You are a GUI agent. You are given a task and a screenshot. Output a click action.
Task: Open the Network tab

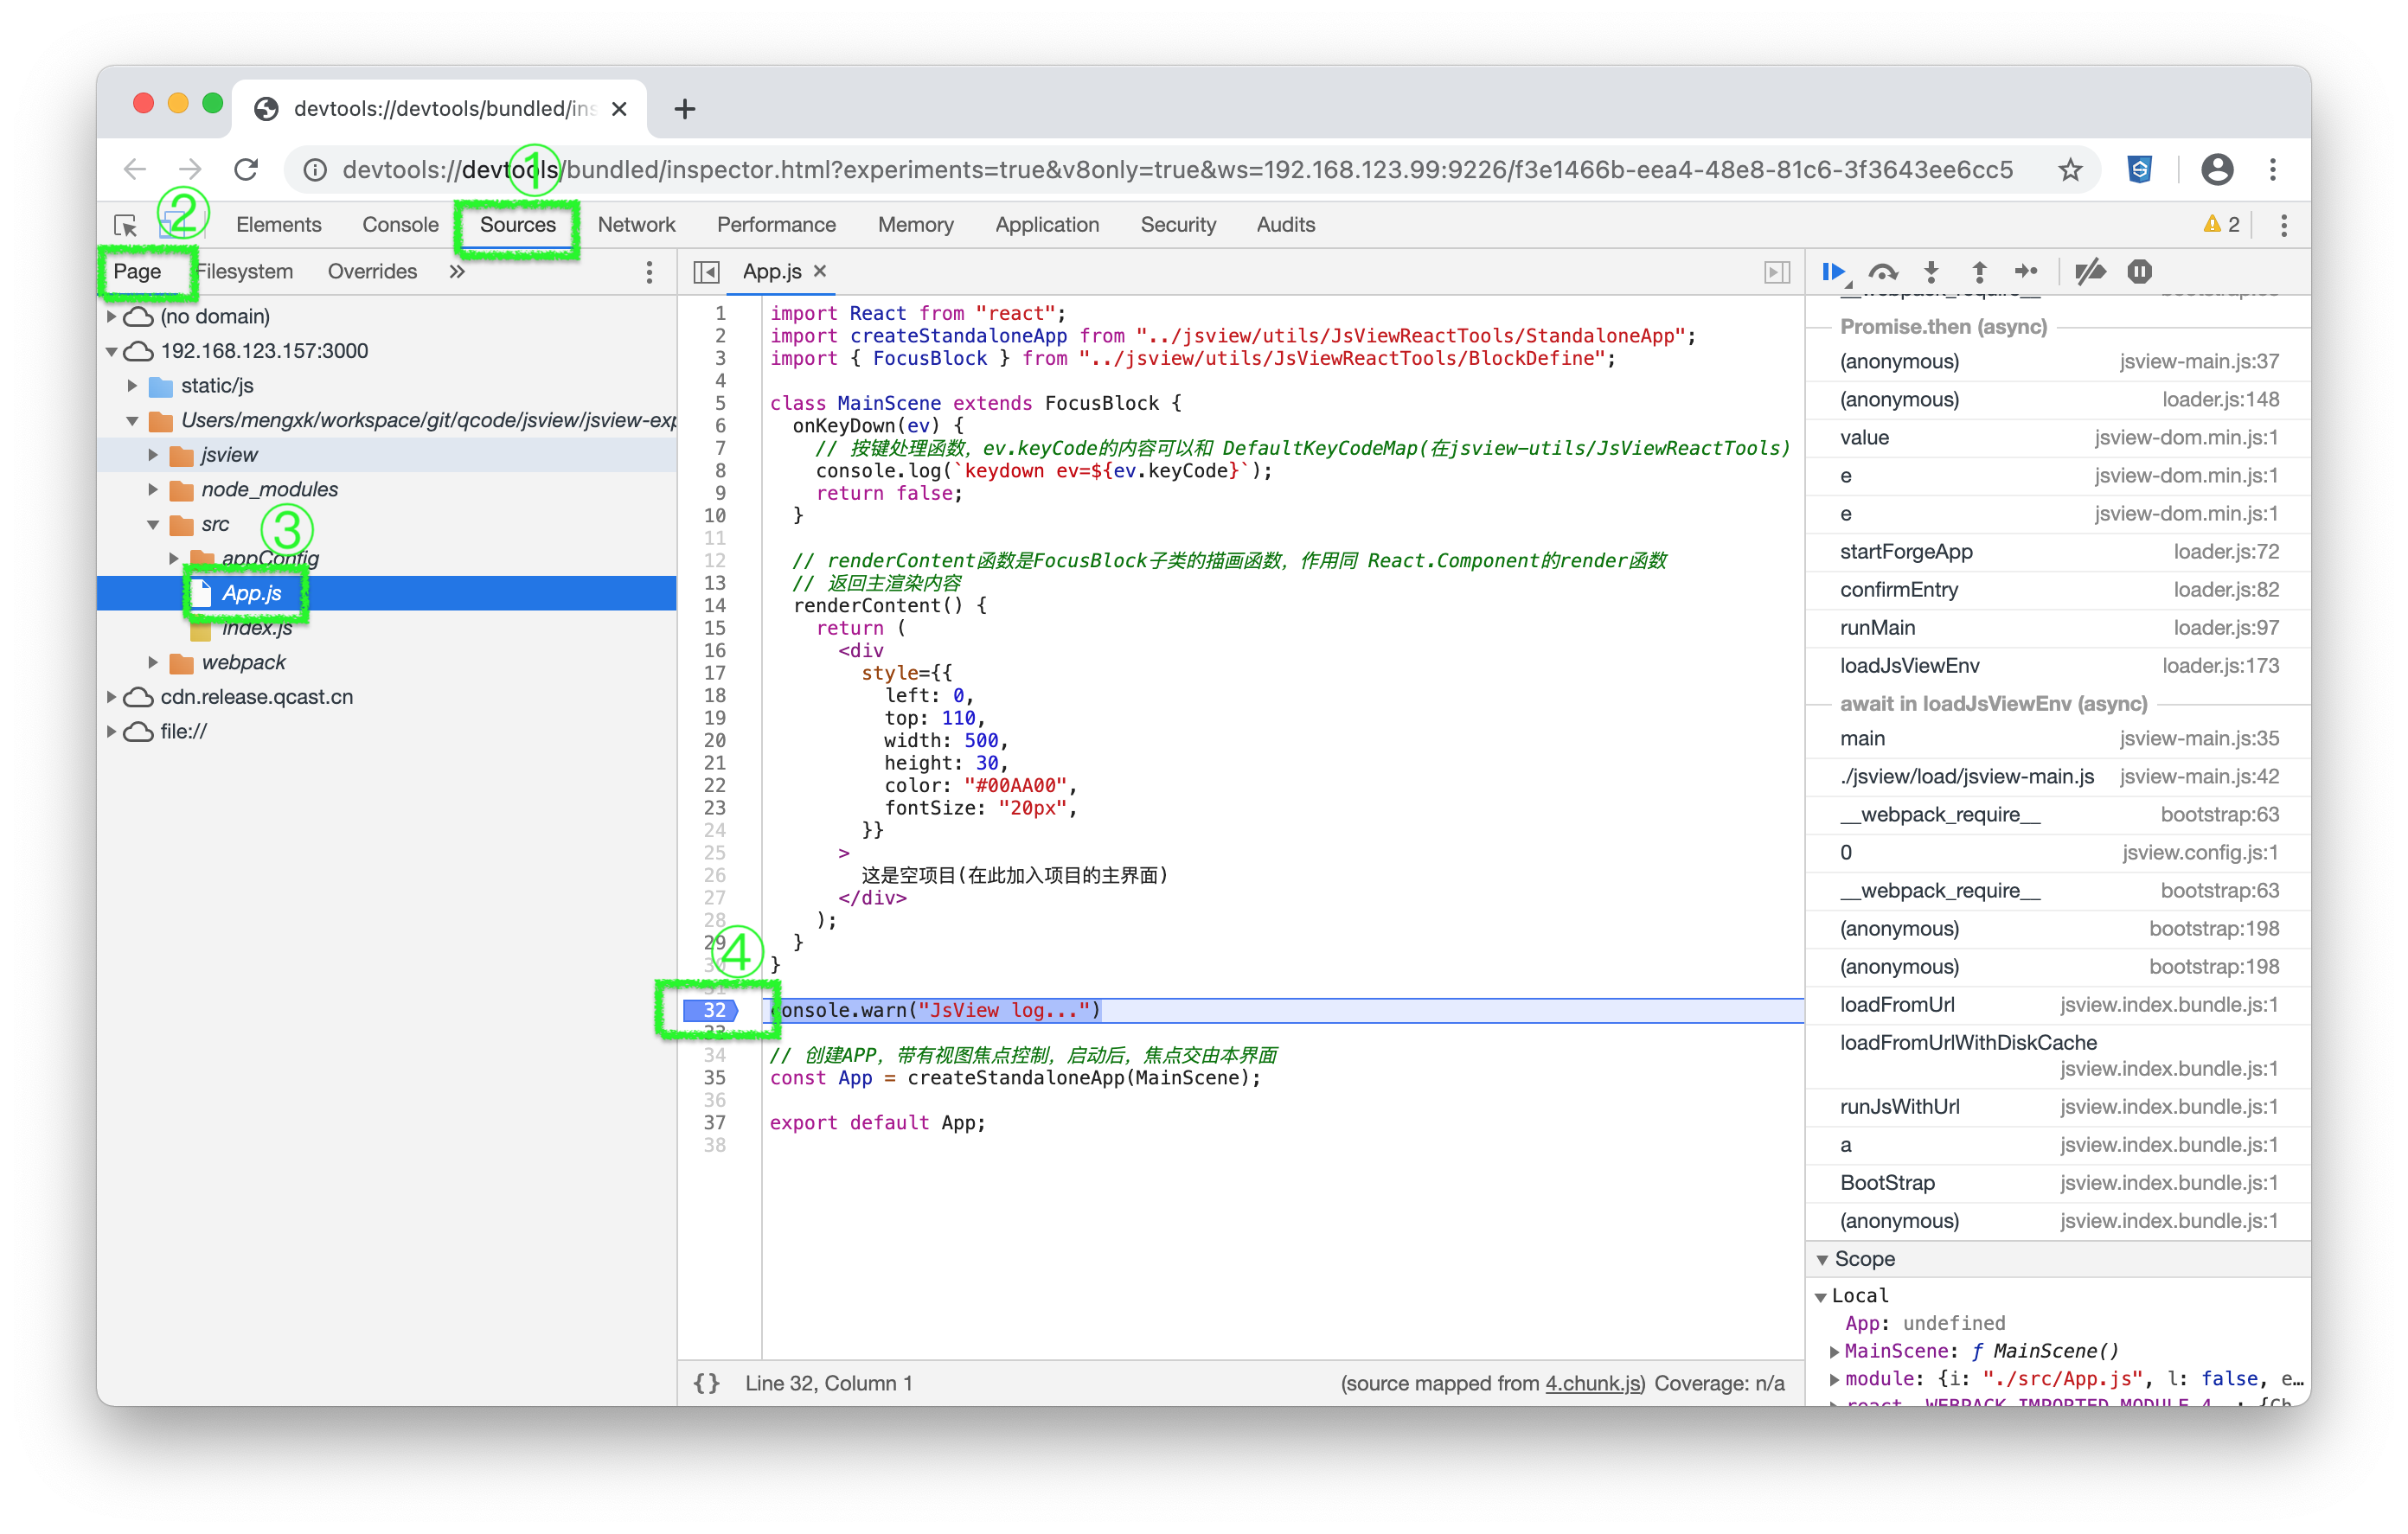pos(636,225)
